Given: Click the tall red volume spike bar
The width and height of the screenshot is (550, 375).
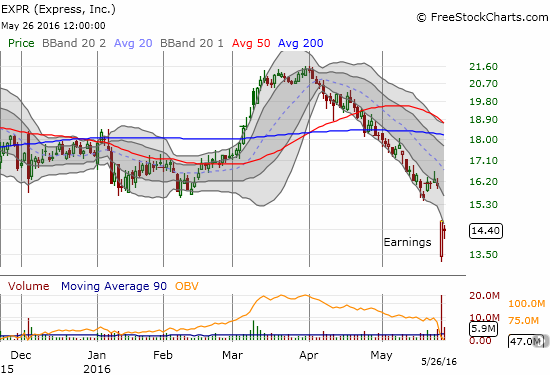Looking at the screenshot, I should pos(441,317).
